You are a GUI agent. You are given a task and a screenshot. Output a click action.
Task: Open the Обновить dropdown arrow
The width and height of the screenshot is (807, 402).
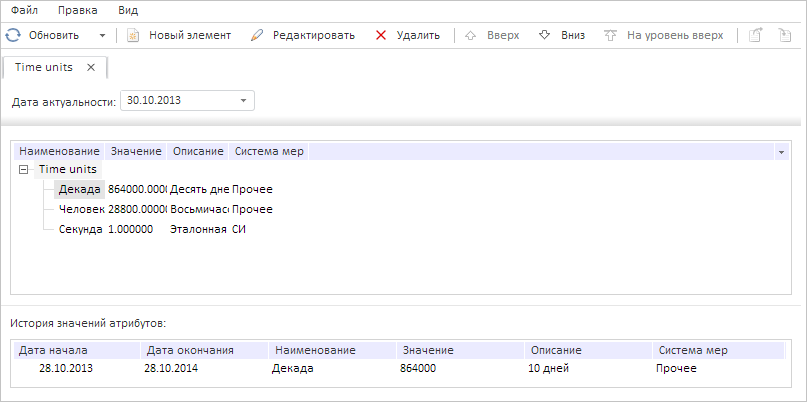click(x=102, y=35)
